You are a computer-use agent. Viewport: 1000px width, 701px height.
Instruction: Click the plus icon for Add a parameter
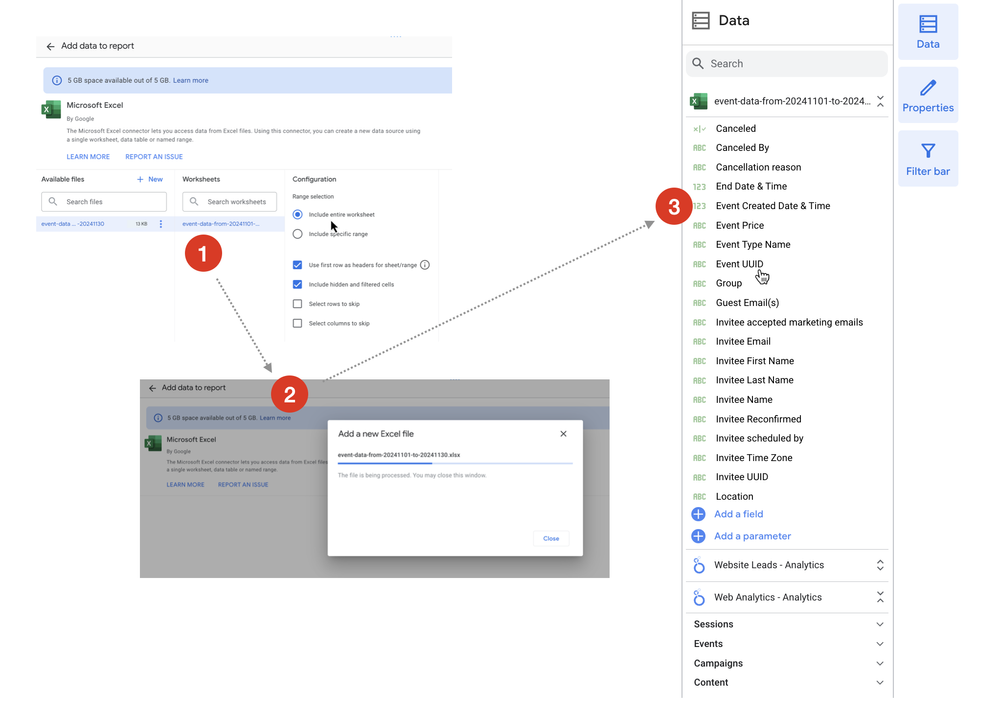(699, 536)
